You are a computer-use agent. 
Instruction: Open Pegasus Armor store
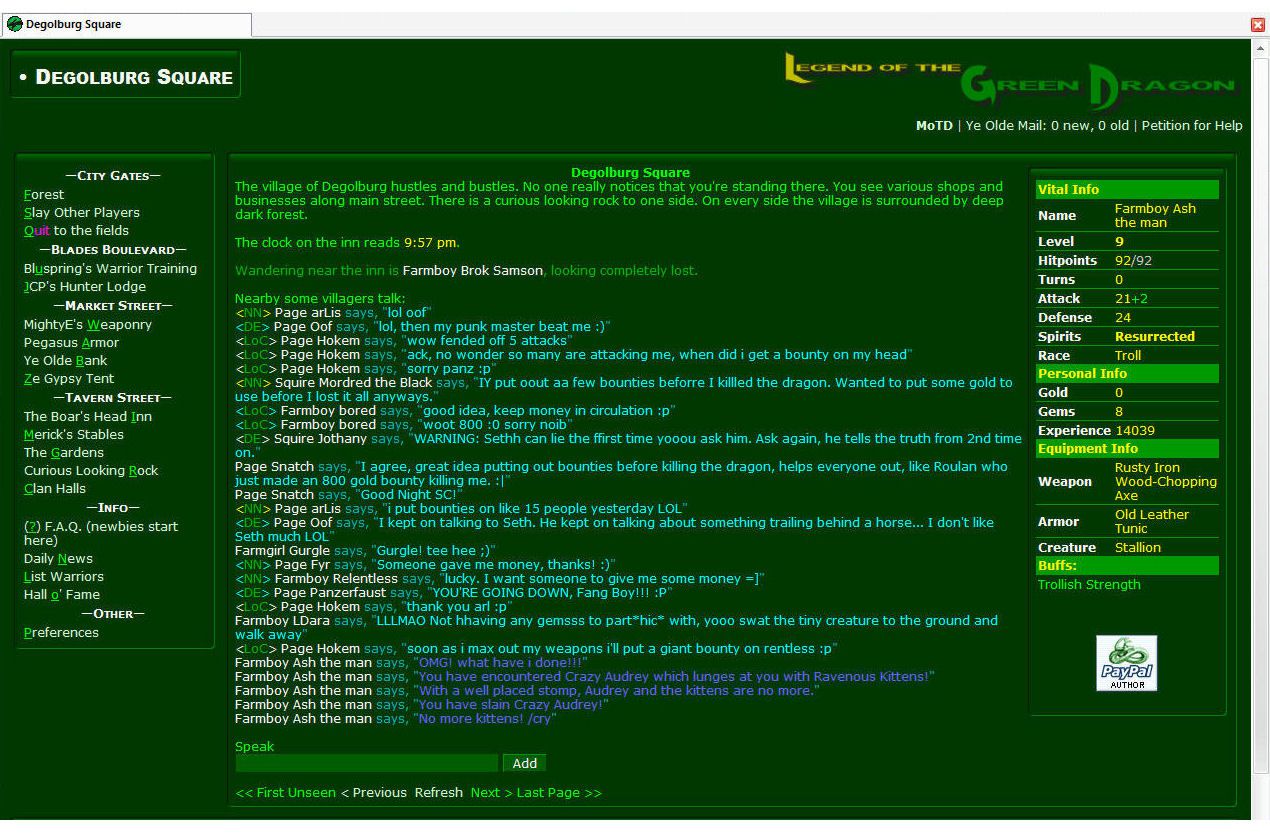pos(70,343)
